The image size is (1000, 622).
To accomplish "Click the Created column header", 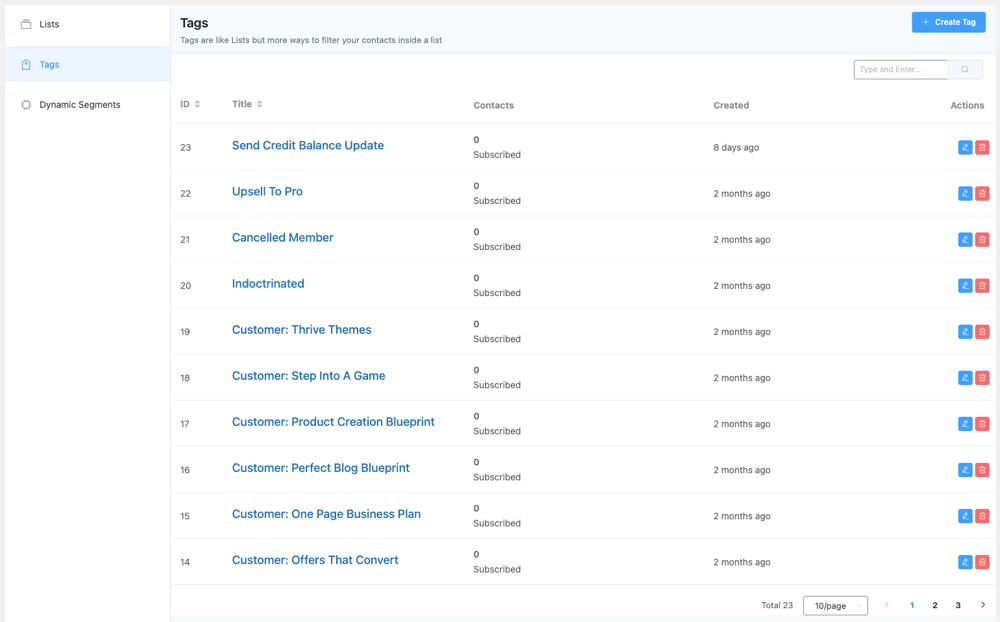I will (731, 105).
